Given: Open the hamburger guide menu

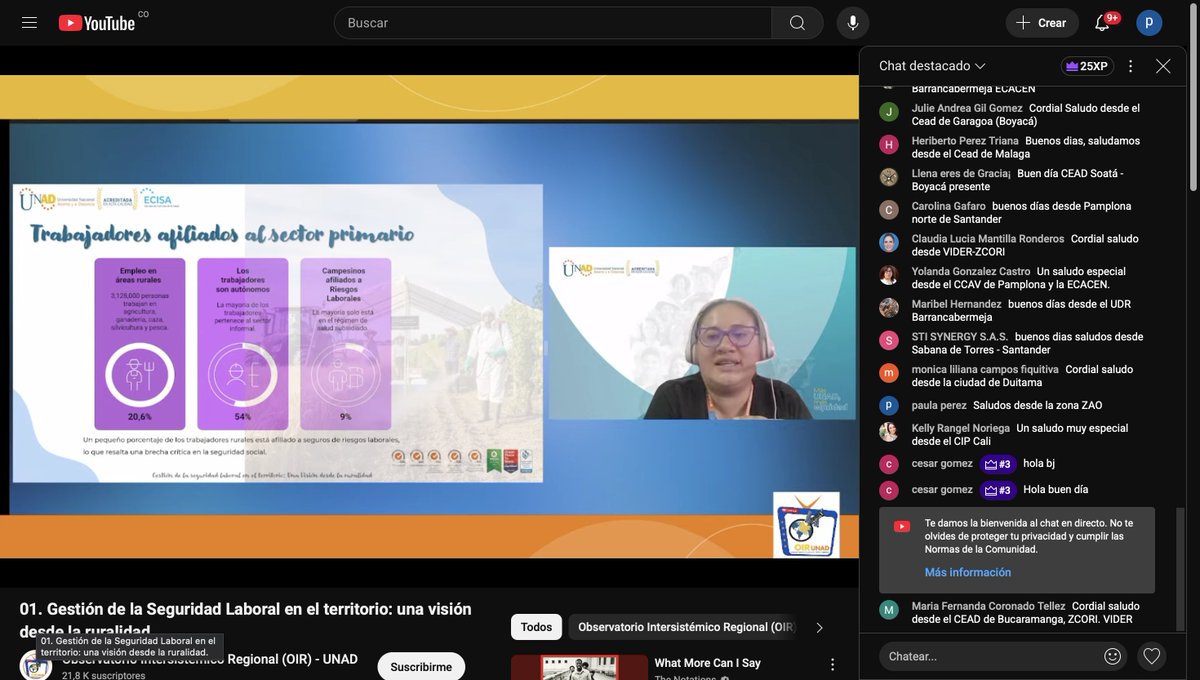Looking at the screenshot, I should pyautogui.click(x=29, y=22).
